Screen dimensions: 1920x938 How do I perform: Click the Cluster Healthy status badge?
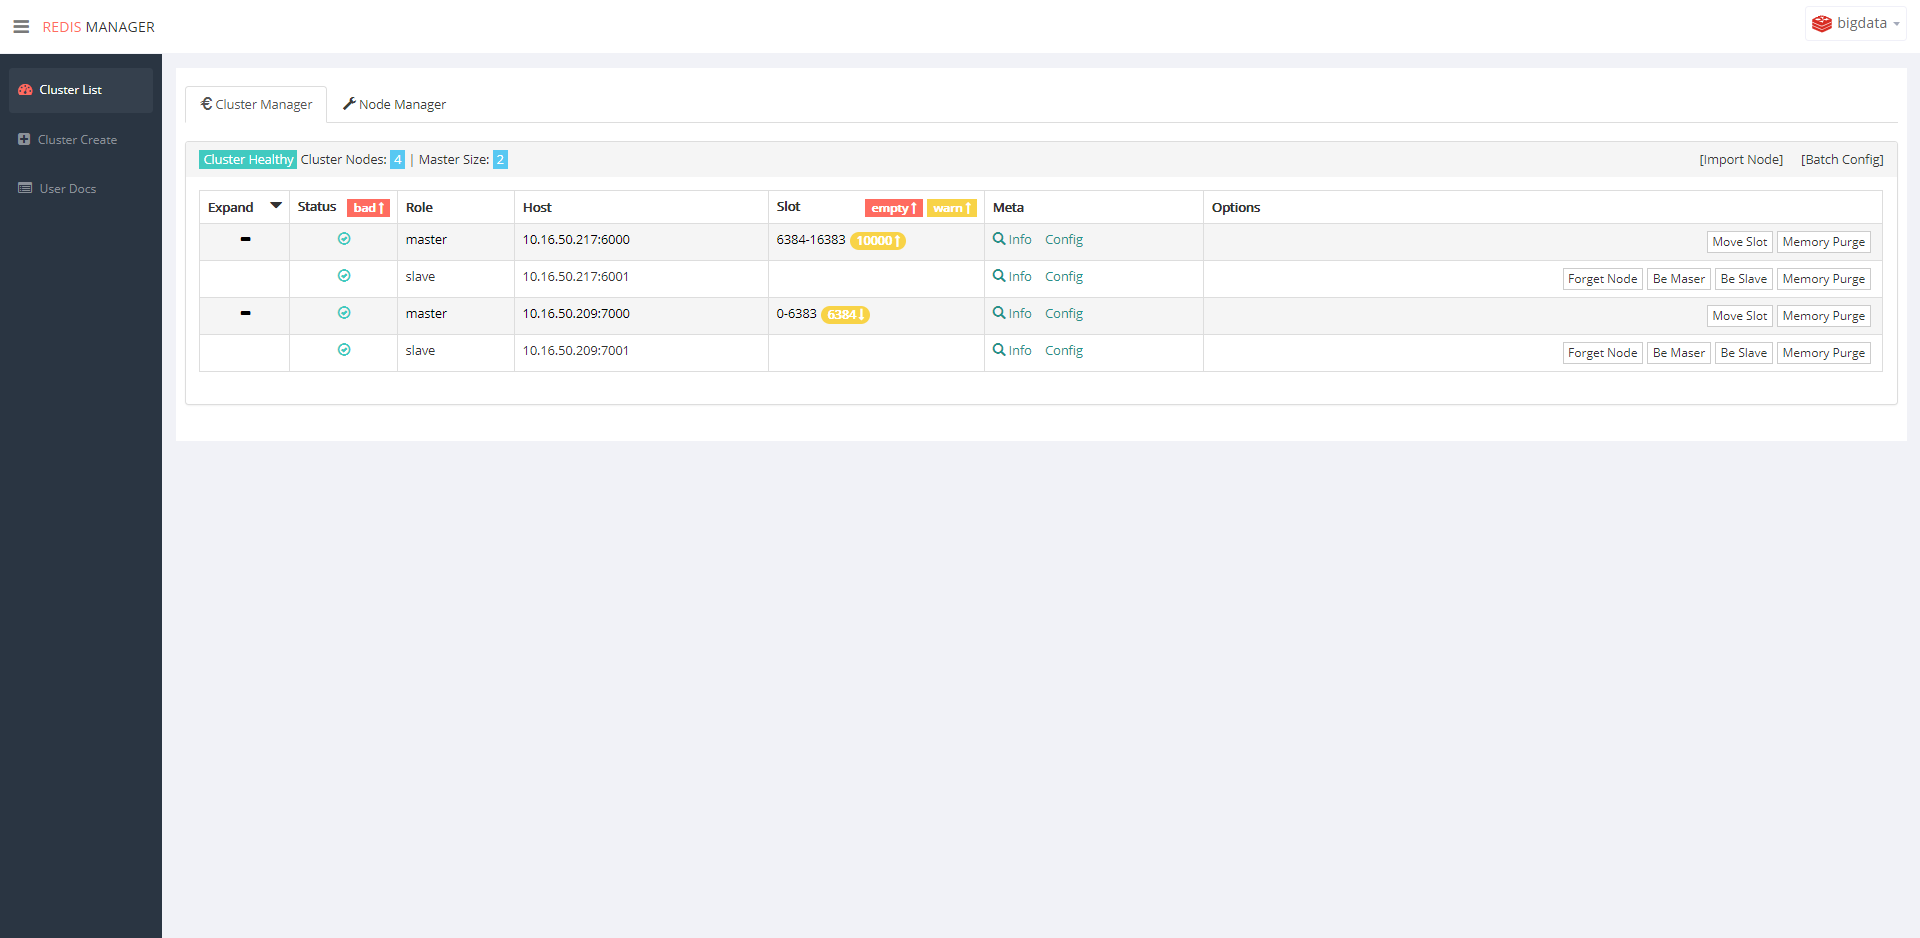[248, 160]
